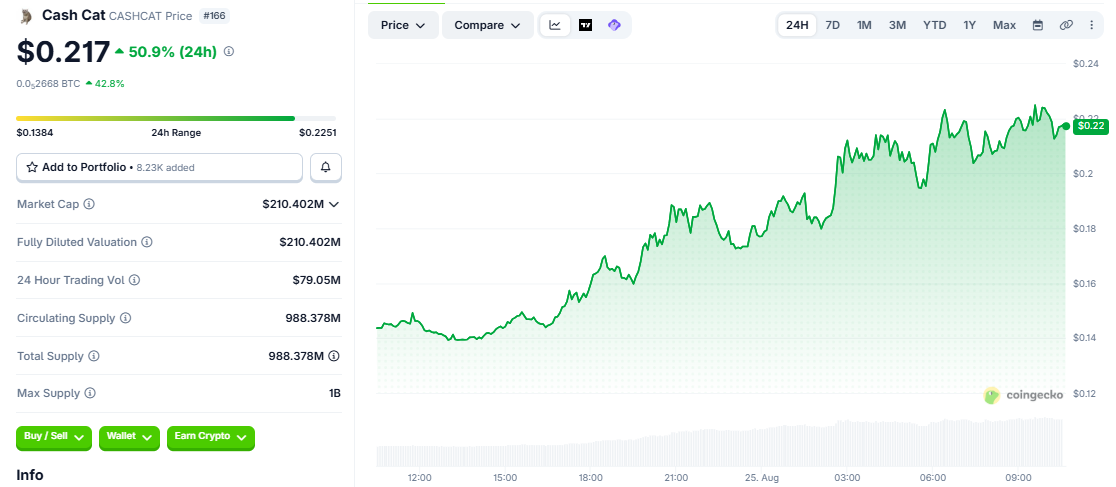Select the YTD time range
The image size is (1116, 487).
click(935, 25)
